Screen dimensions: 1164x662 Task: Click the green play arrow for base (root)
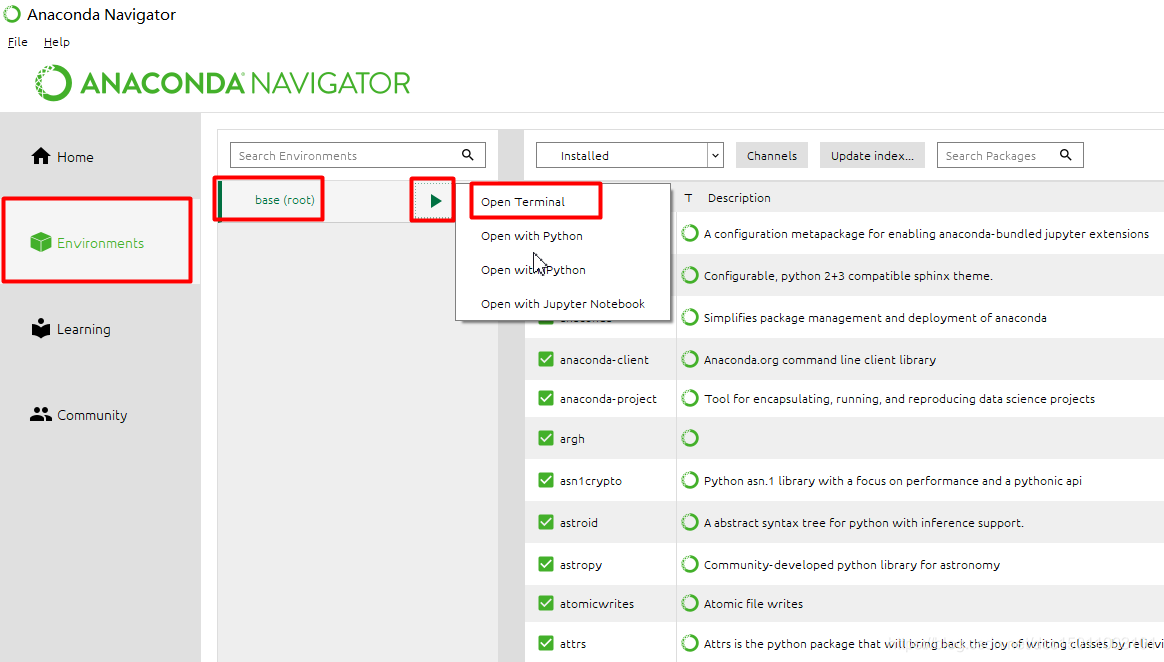click(435, 200)
